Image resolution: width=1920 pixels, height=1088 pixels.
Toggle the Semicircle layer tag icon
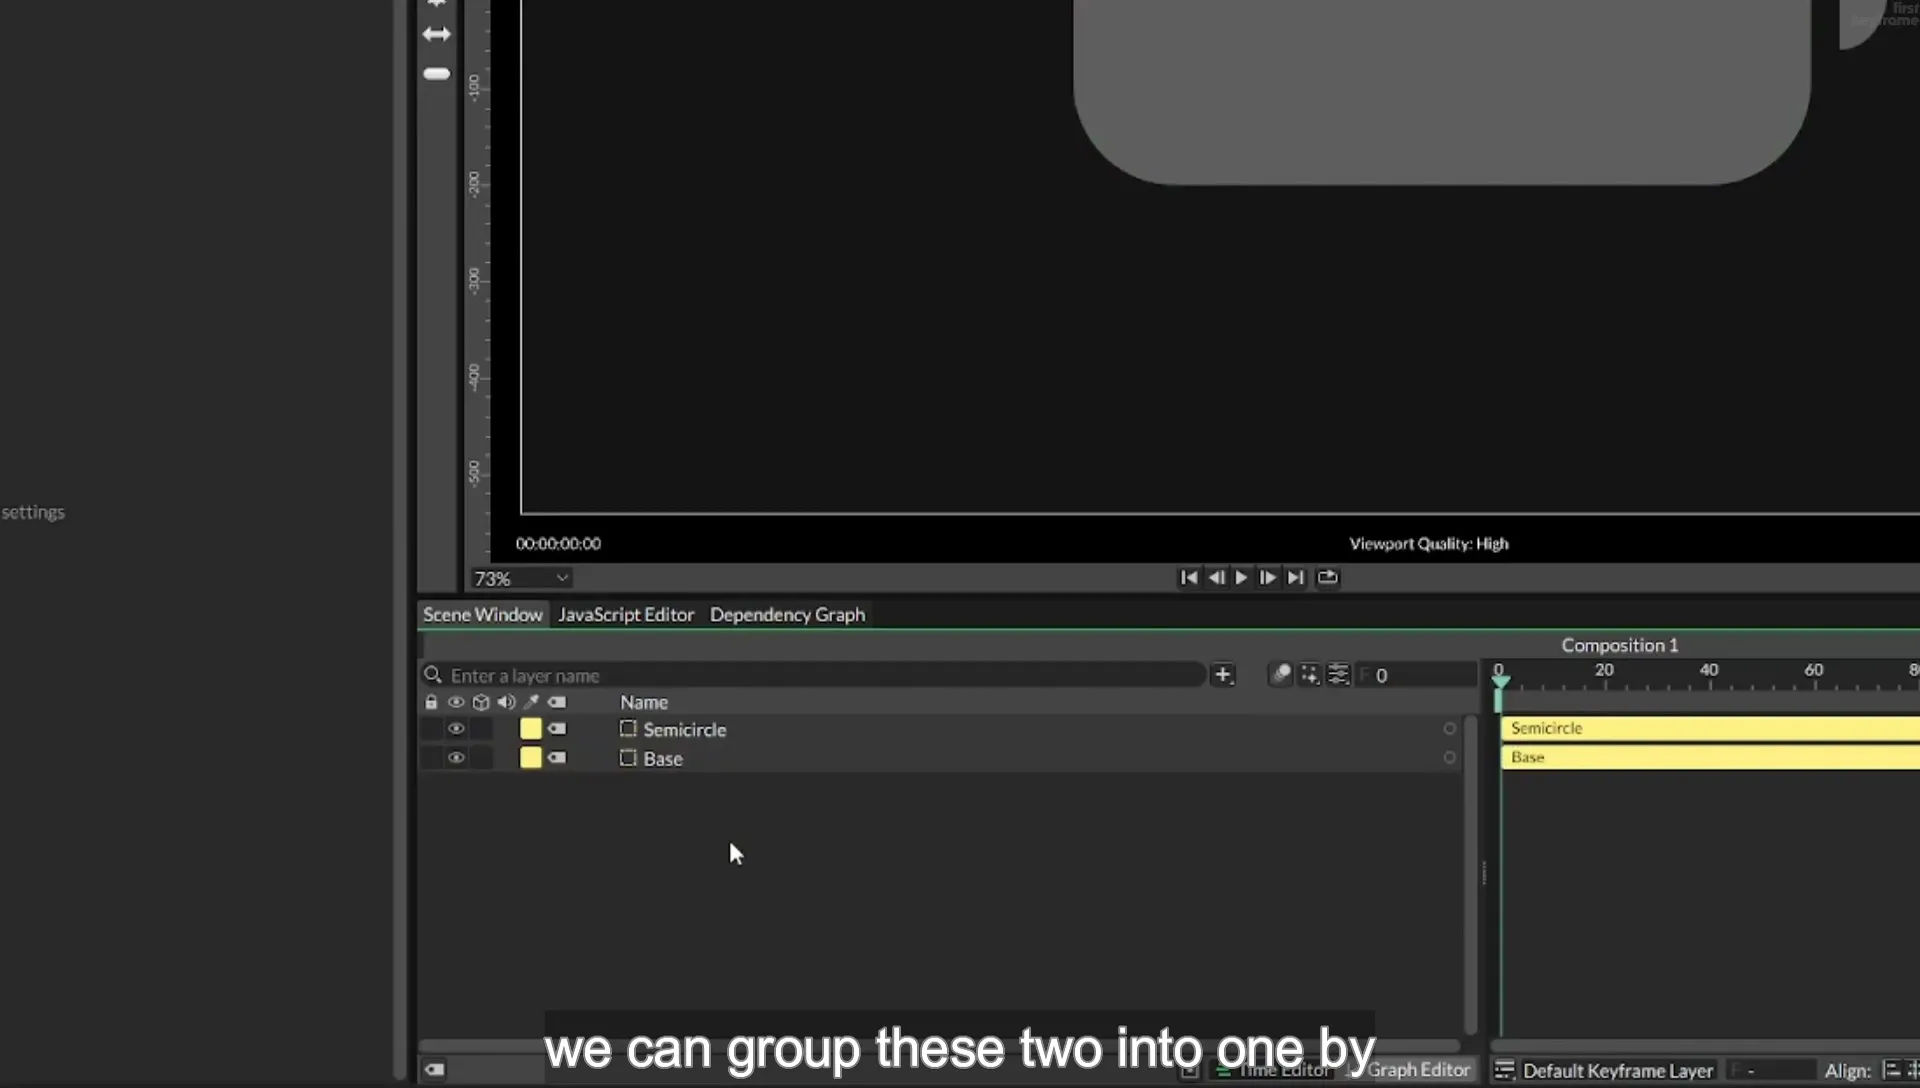(557, 729)
